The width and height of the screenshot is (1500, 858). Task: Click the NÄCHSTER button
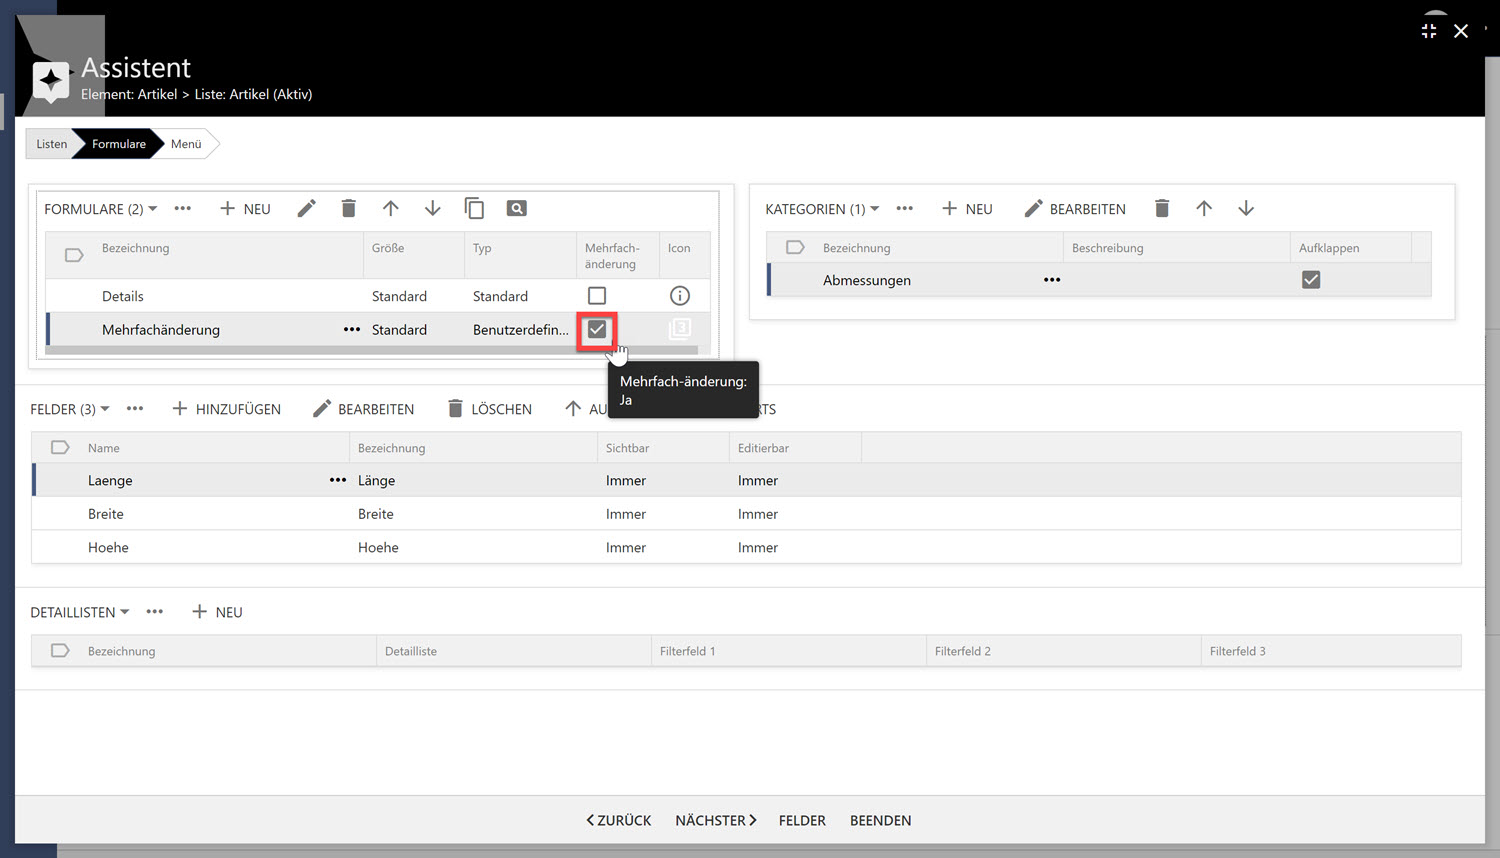pyautogui.click(x=715, y=820)
